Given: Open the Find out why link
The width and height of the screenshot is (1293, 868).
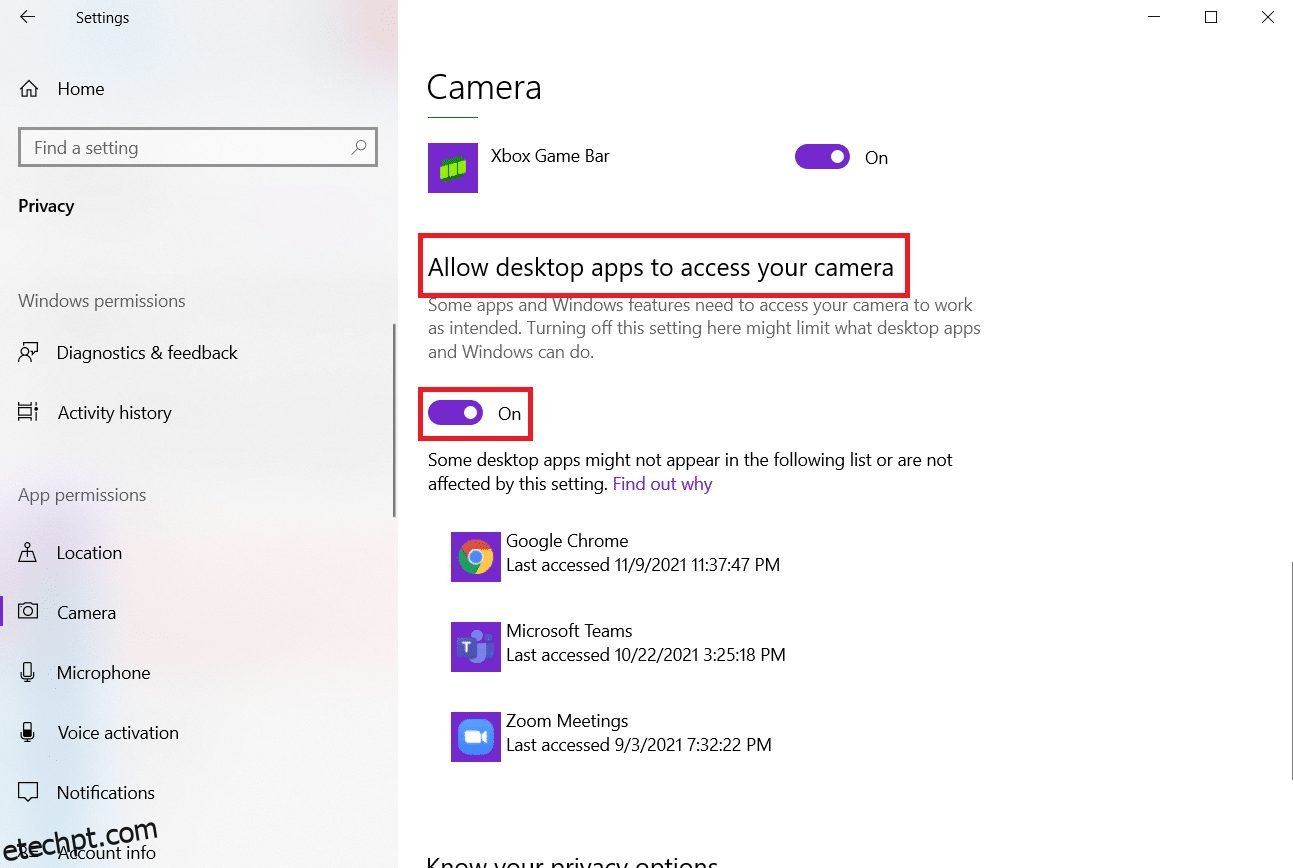Looking at the screenshot, I should pyautogui.click(x=662, y=484).
